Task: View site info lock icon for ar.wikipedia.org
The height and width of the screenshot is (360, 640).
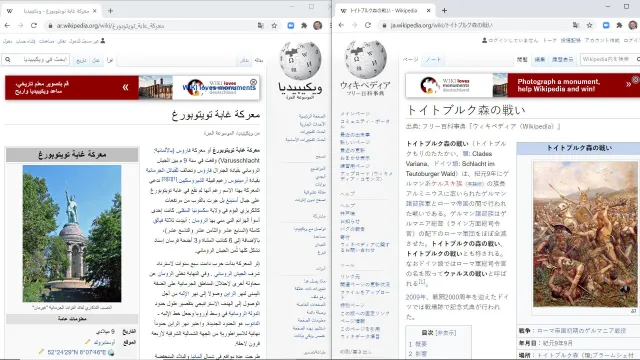Action: pos(50,25)
